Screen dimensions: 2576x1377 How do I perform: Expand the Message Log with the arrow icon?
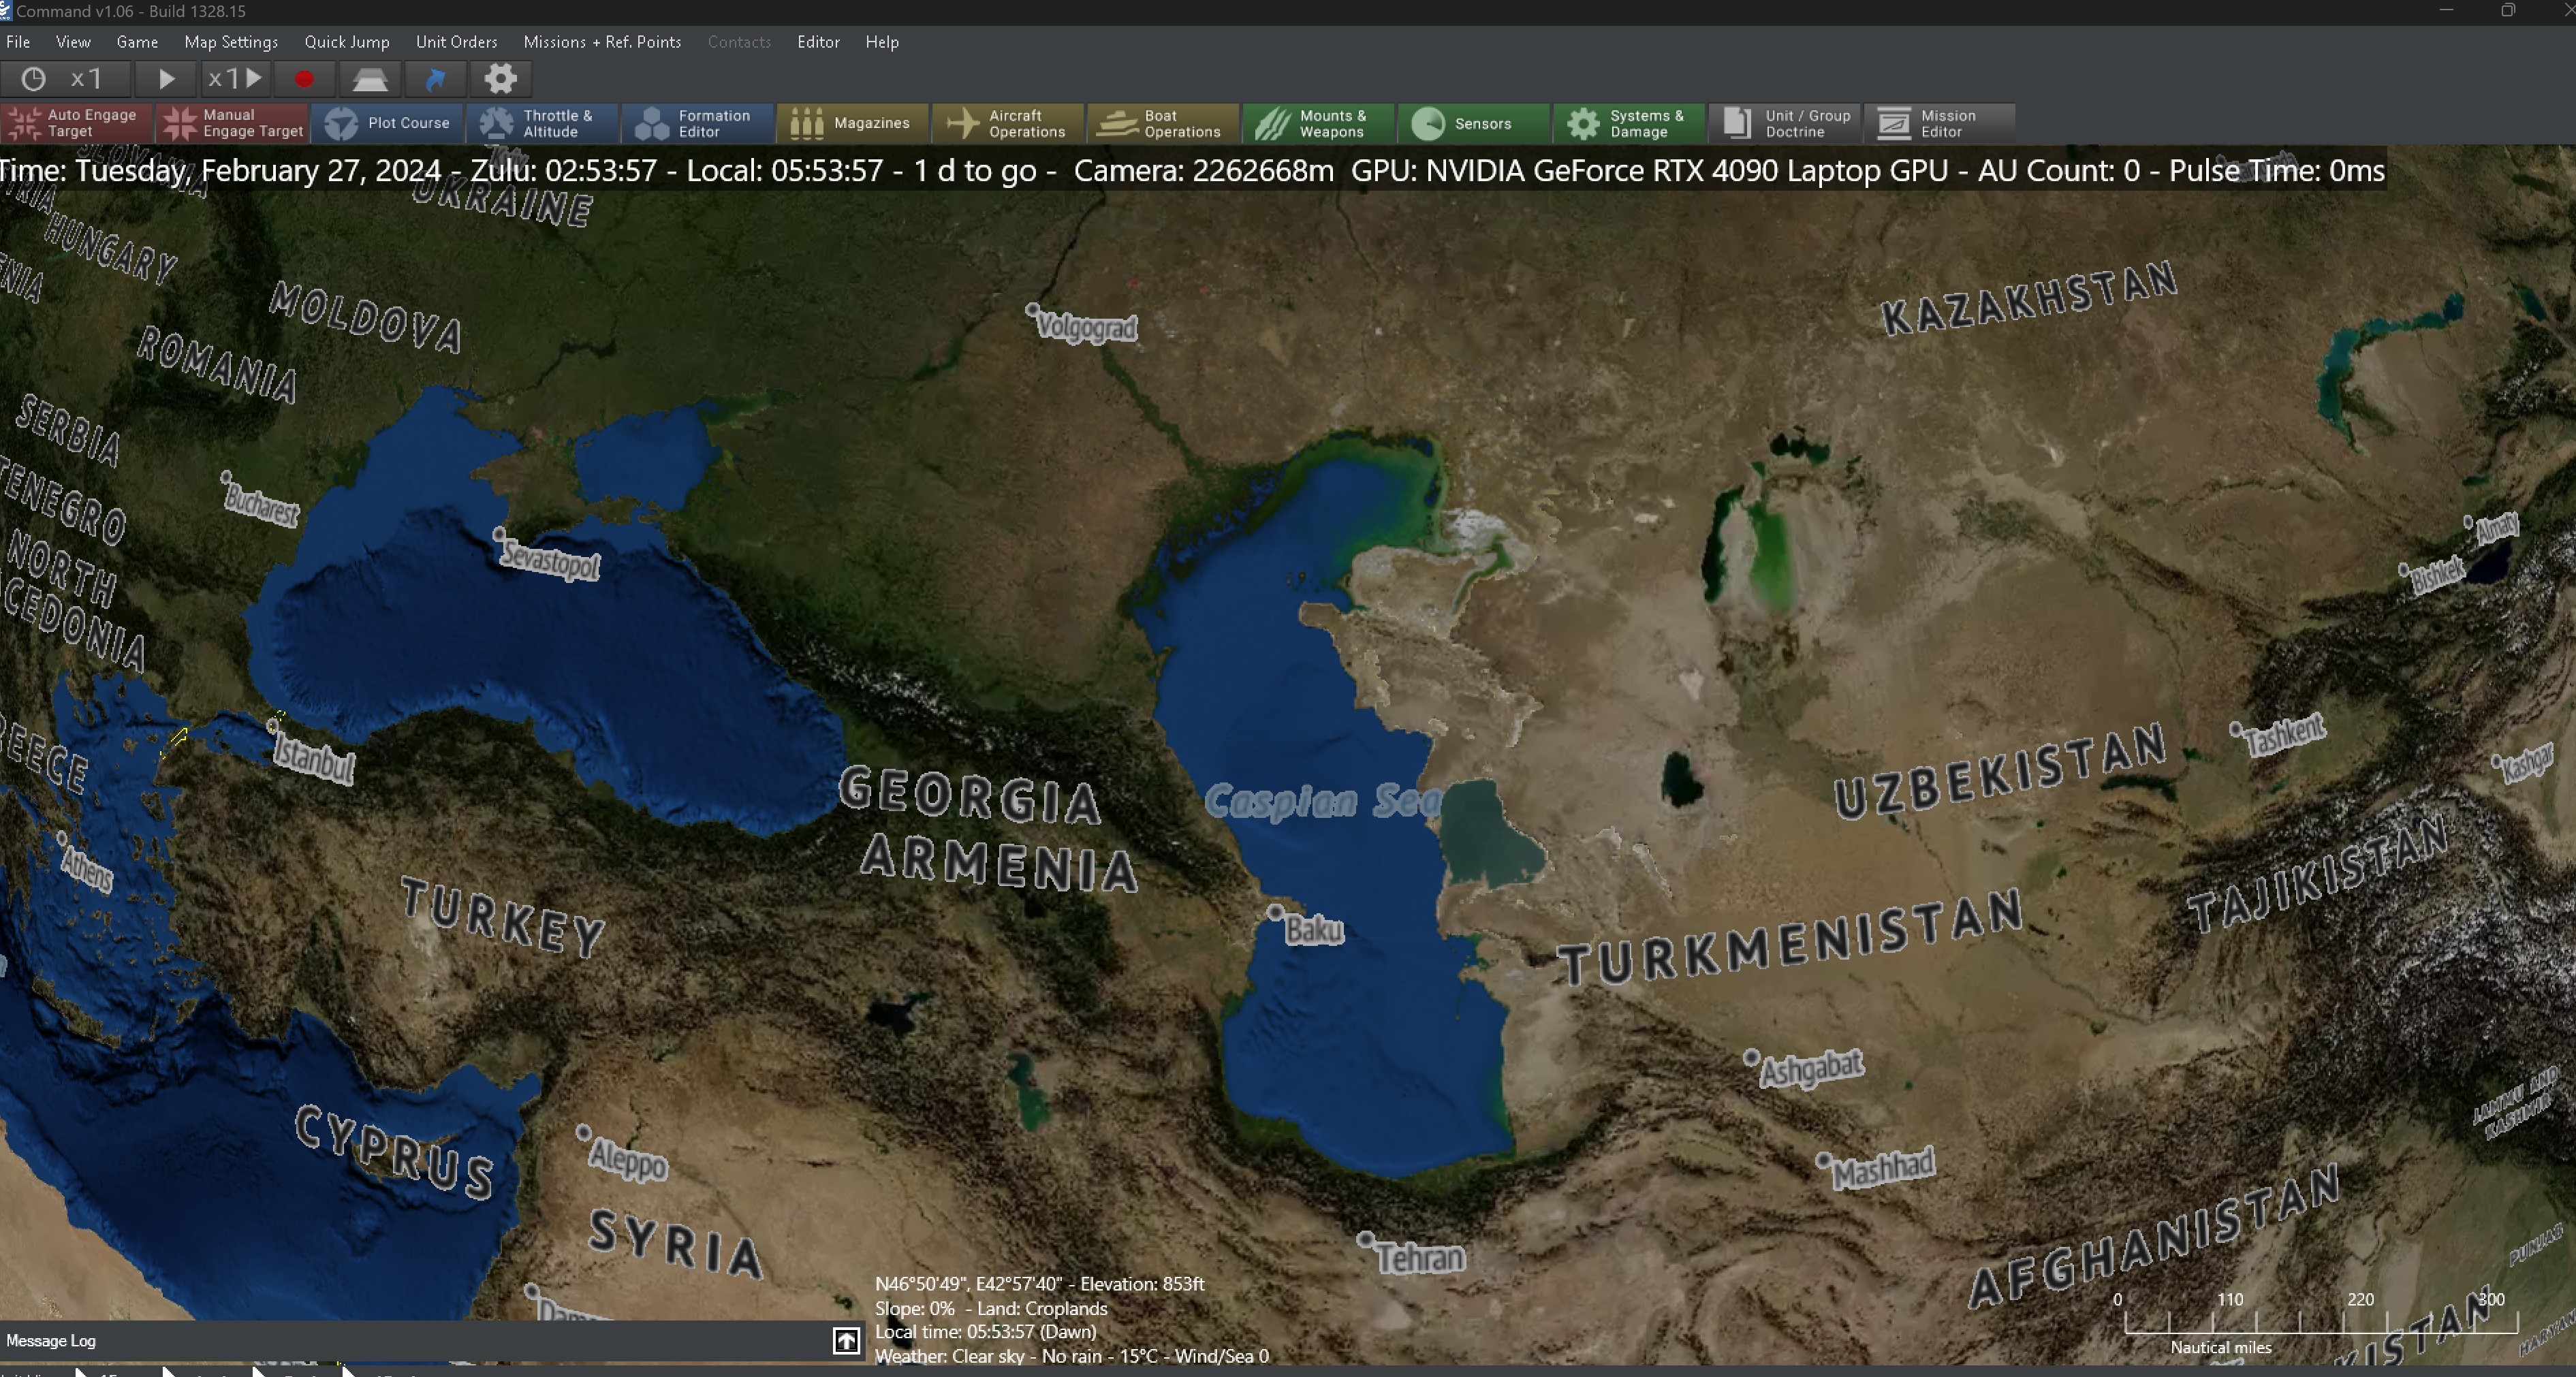click(x=846, y=1341)
